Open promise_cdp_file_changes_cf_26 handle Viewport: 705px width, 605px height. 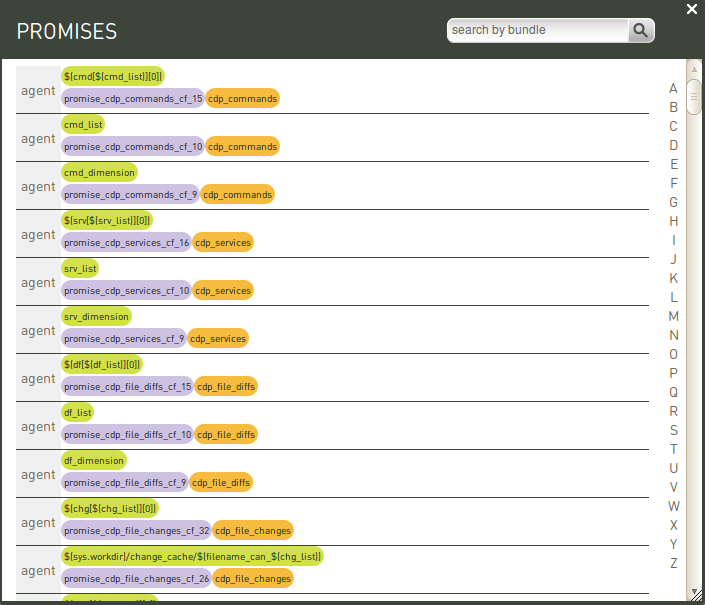point(137,578)
